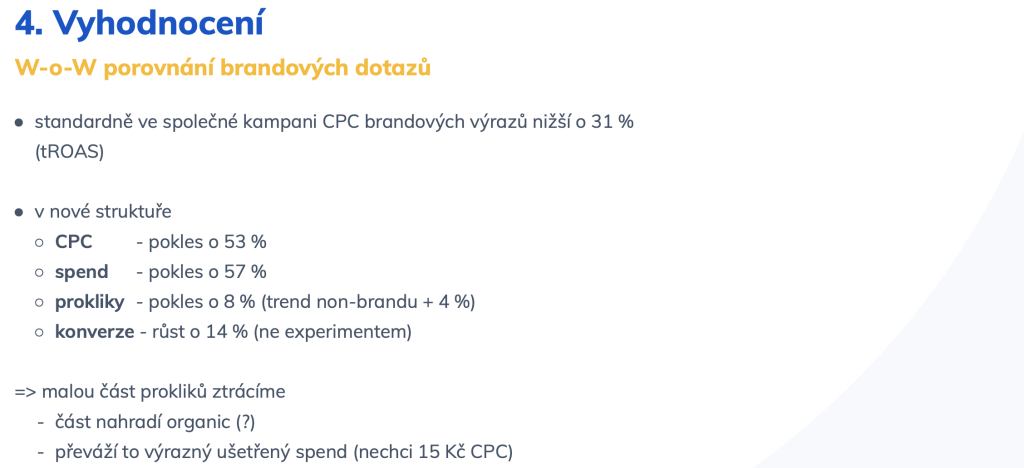Click the line "část nahradí organic (?)"
1024x468 pixels.
coord(155,422)
